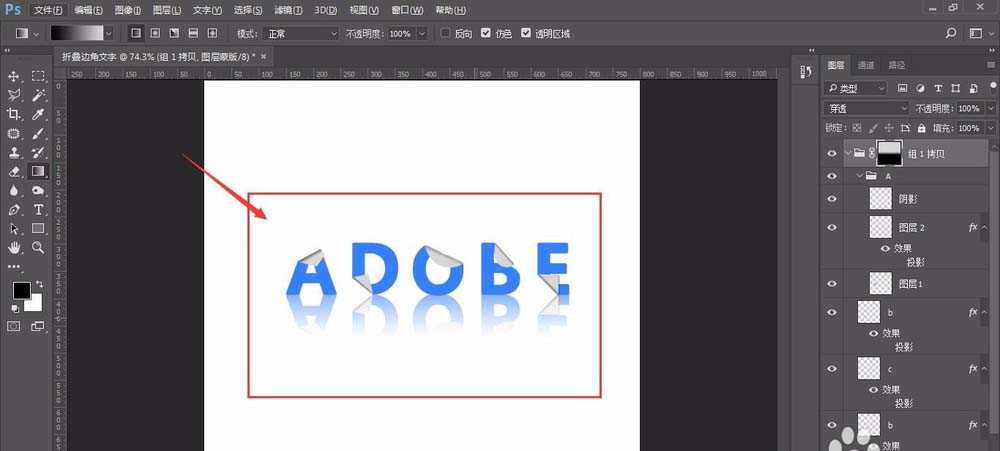Select the Horizontal Type tool

[38, 209]
